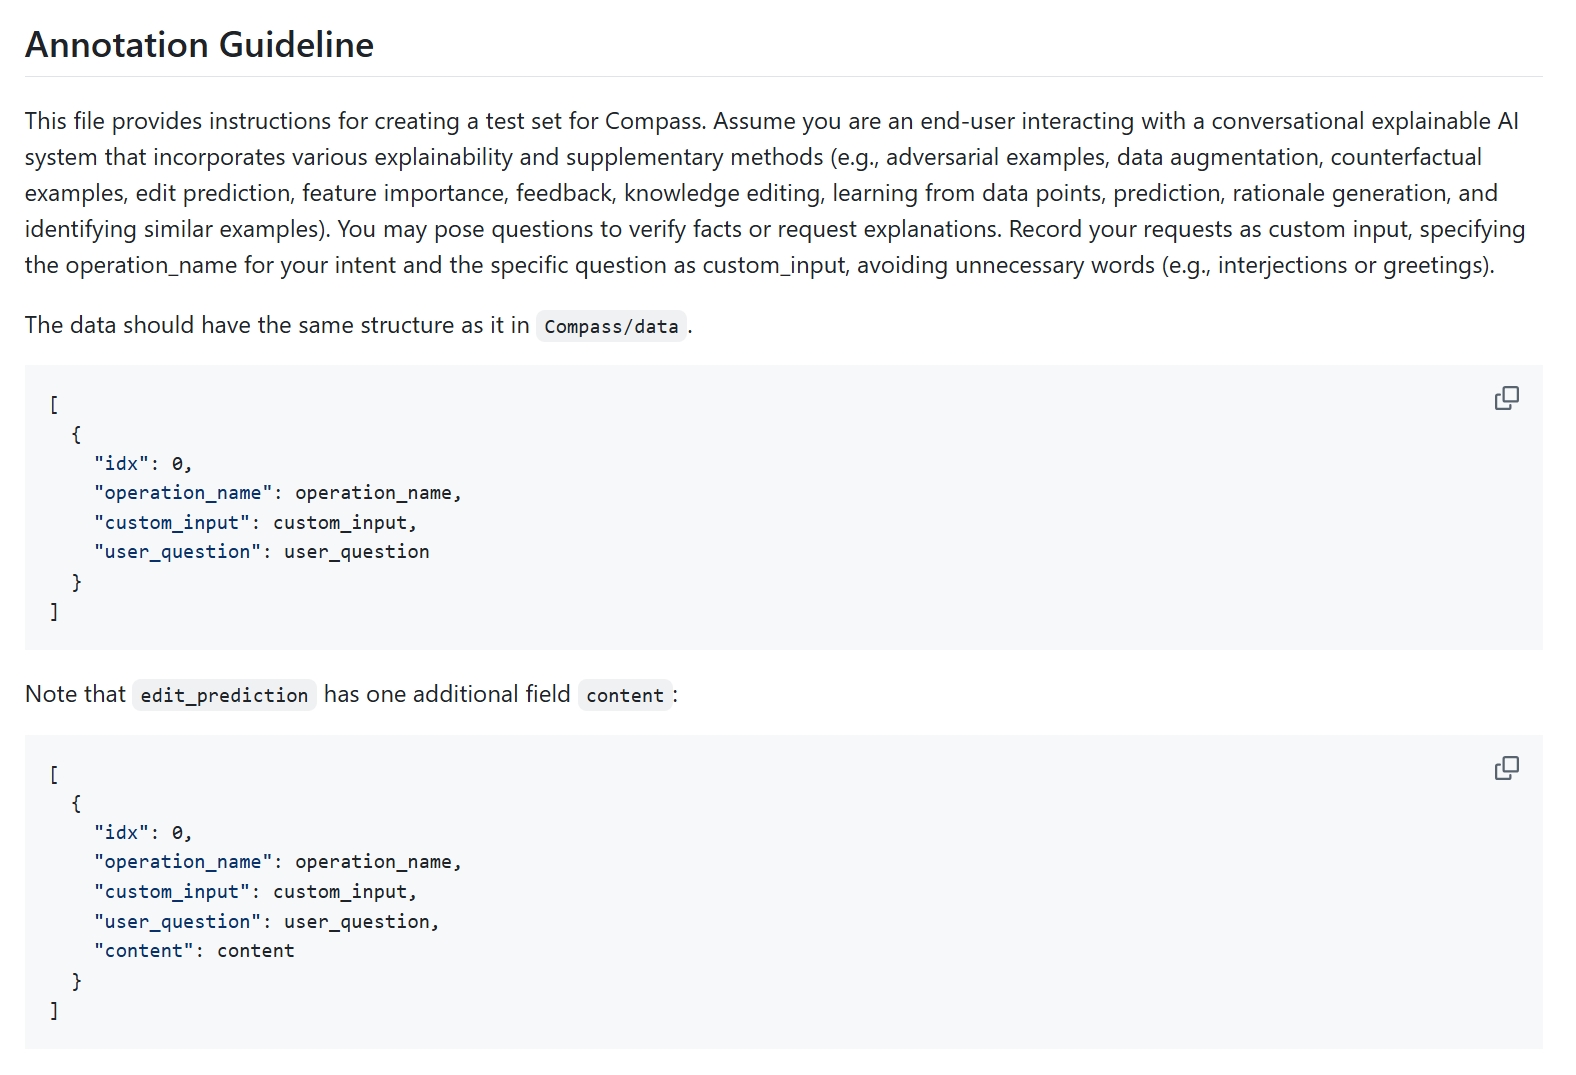The width and height of the screenshot is (1576, 1075).
Task: Select the Compass/data inline code label
Action: (x=611, y=326)
